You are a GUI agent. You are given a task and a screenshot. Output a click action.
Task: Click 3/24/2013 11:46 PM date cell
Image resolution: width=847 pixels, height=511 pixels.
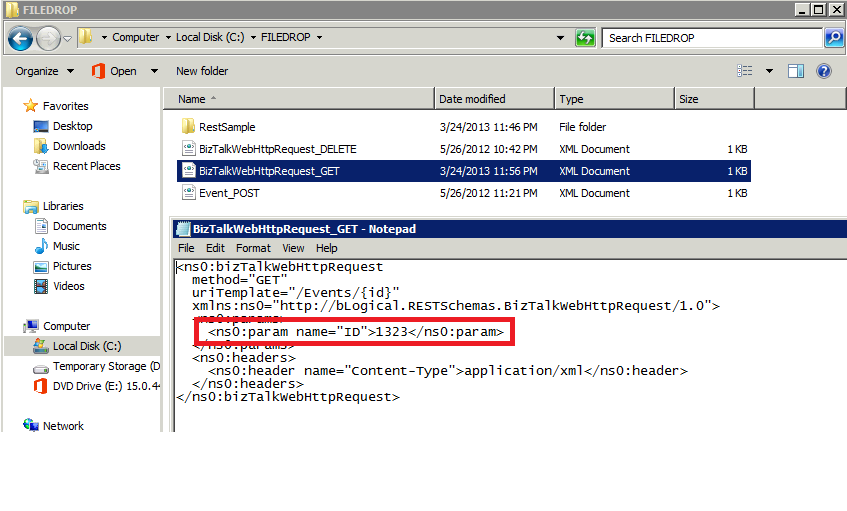pyautogui.click(x=488, y=127)
